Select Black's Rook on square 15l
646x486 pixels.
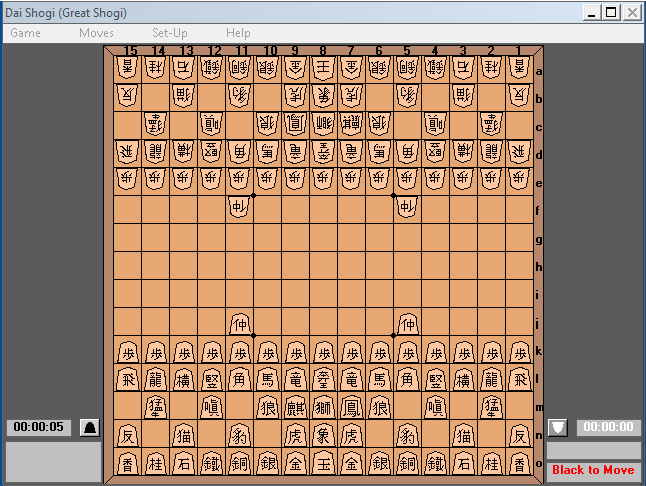(x=128, y=380)
